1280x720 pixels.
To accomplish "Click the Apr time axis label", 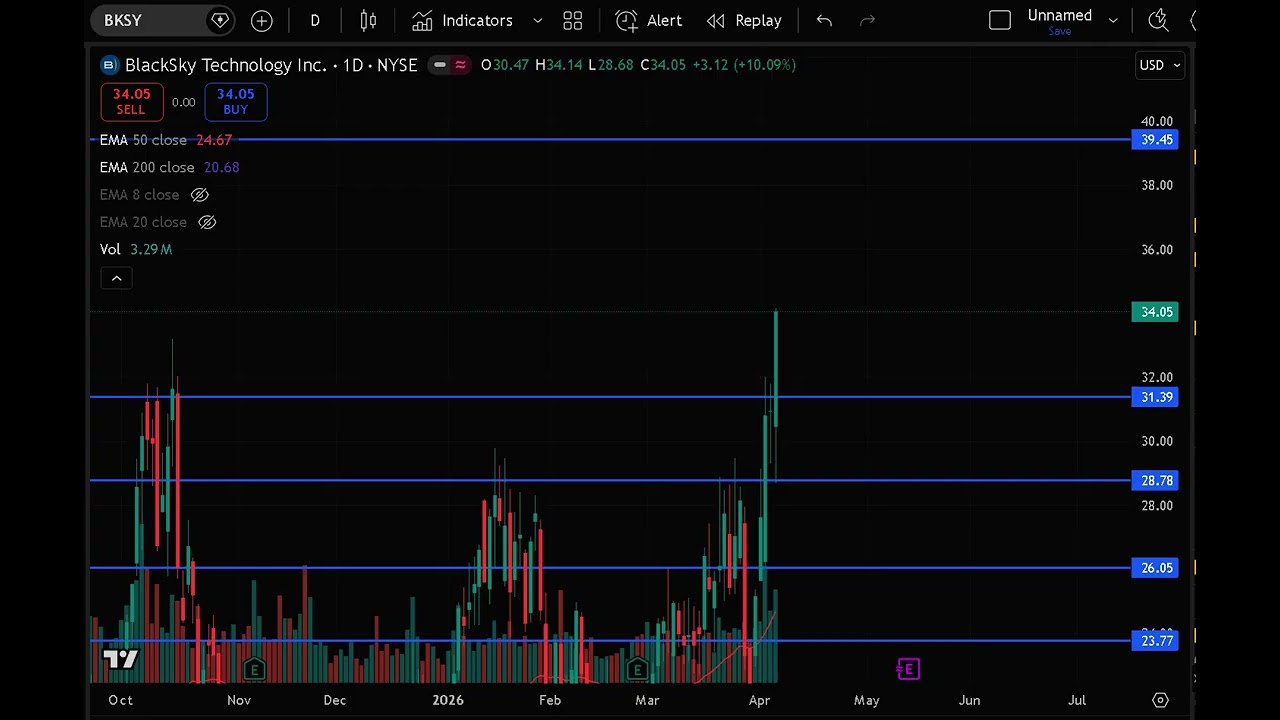I will click(759, 700).
